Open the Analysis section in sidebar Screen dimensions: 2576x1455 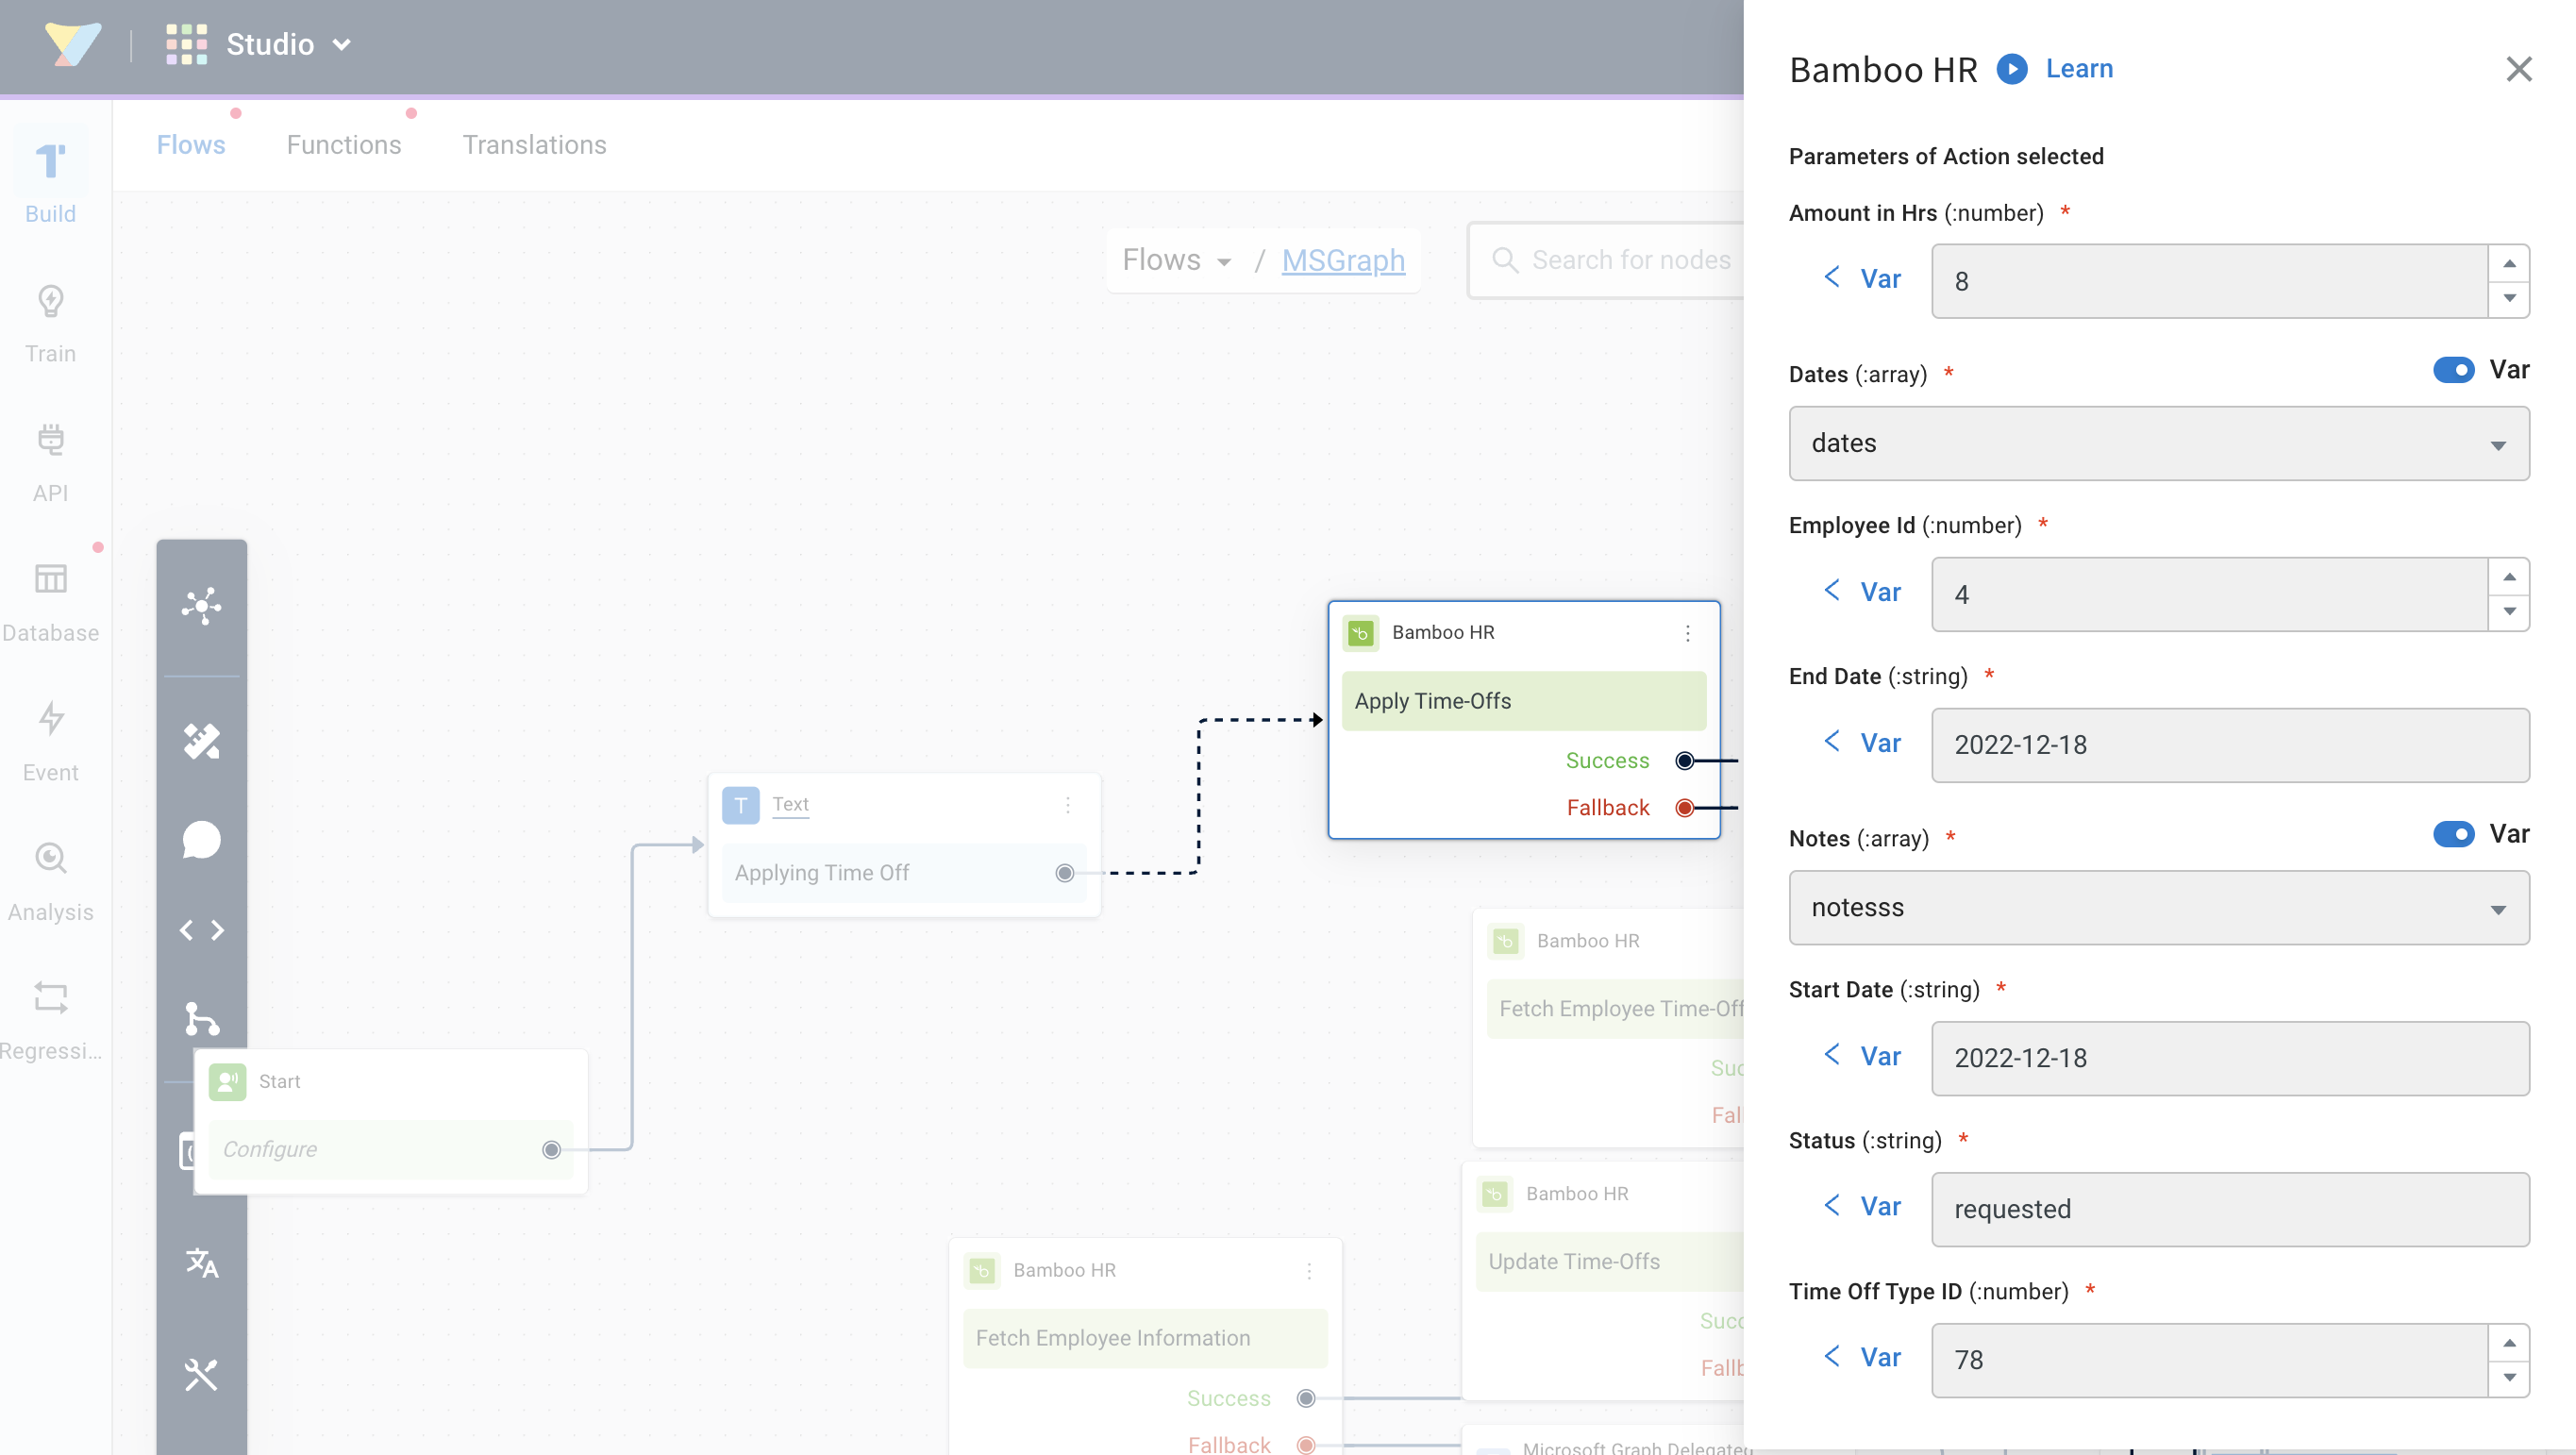pyautogui.click(x=50, y=882)
